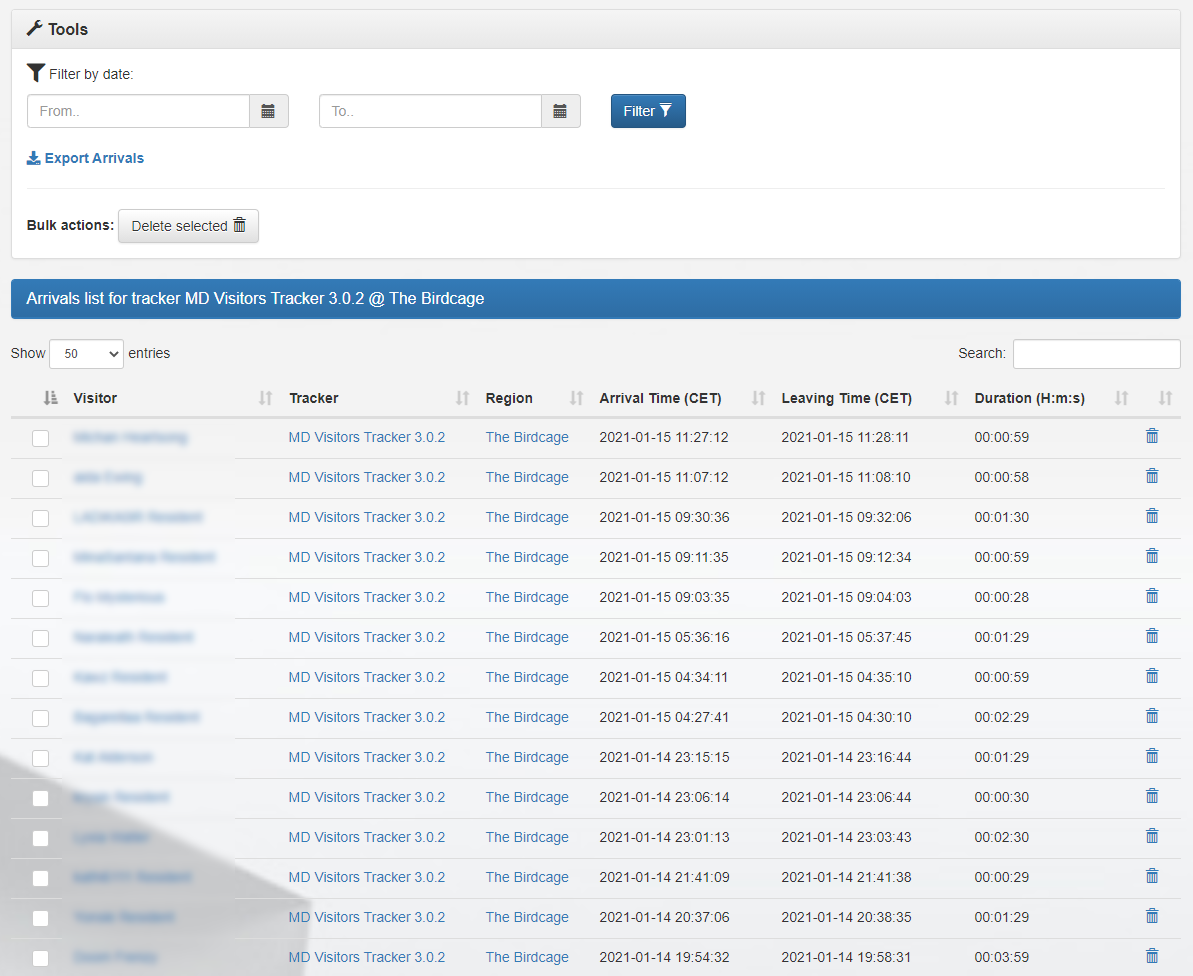Click the Region column header

[x=509, y=398]
